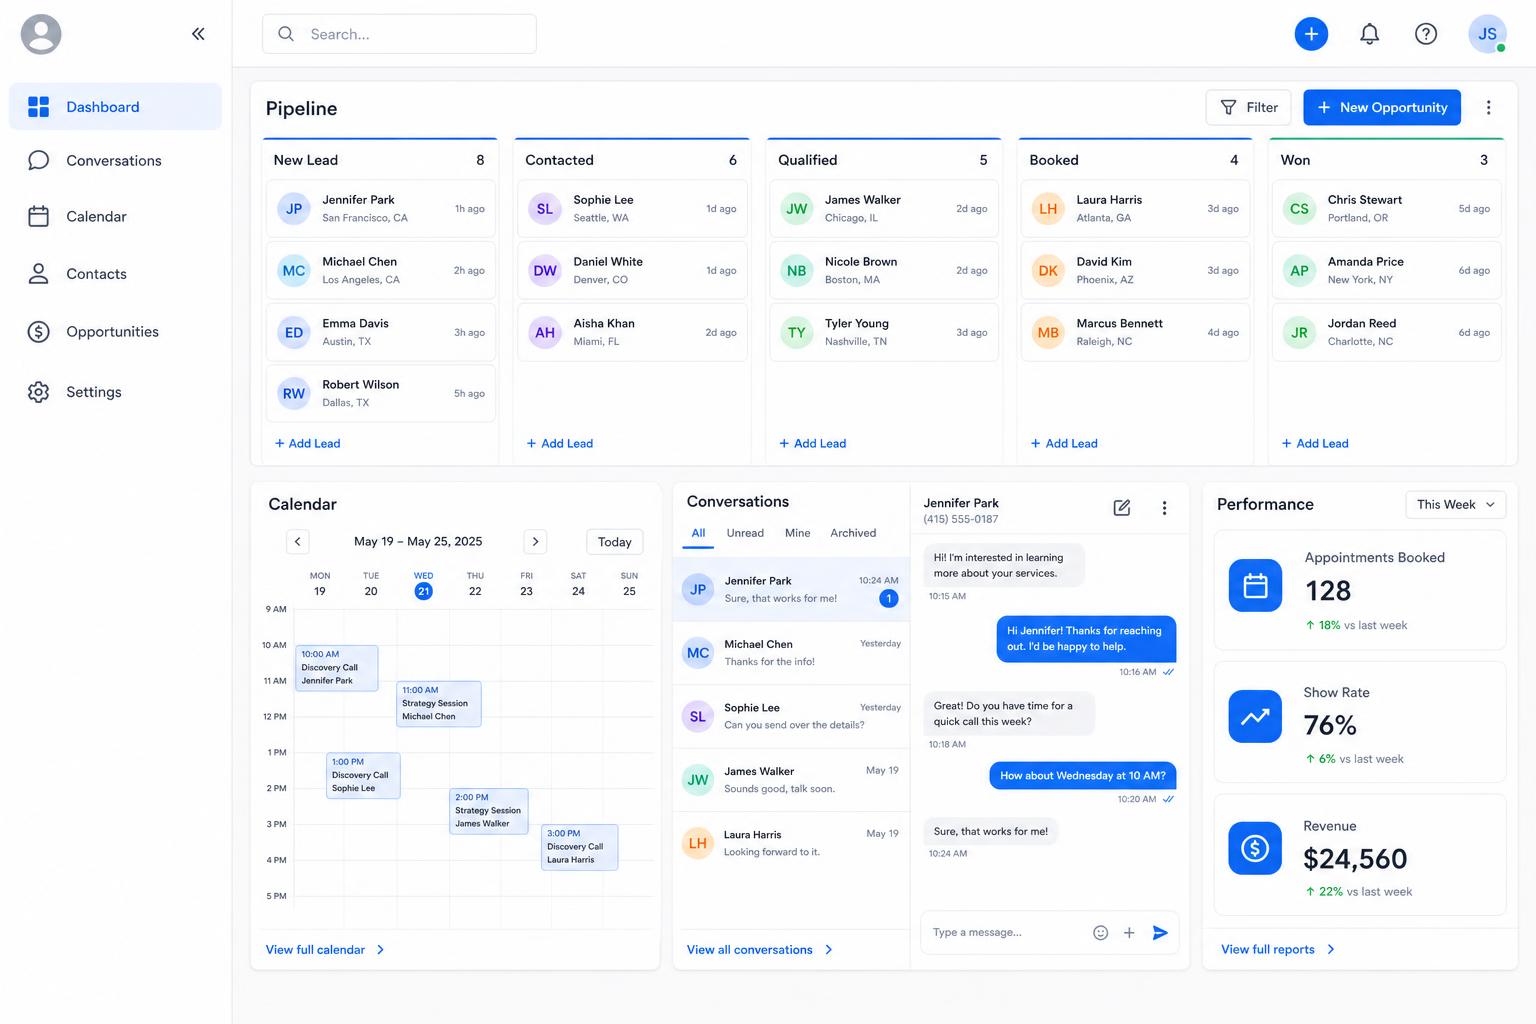Go to next week in calendar
The image size is (1536, 1024).
(535, 542)
